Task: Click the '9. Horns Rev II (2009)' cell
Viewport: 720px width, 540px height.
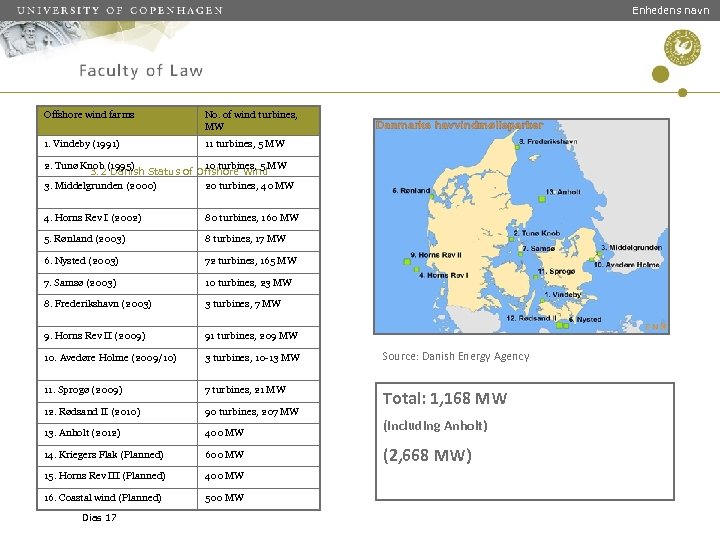Action: [117, 338]
